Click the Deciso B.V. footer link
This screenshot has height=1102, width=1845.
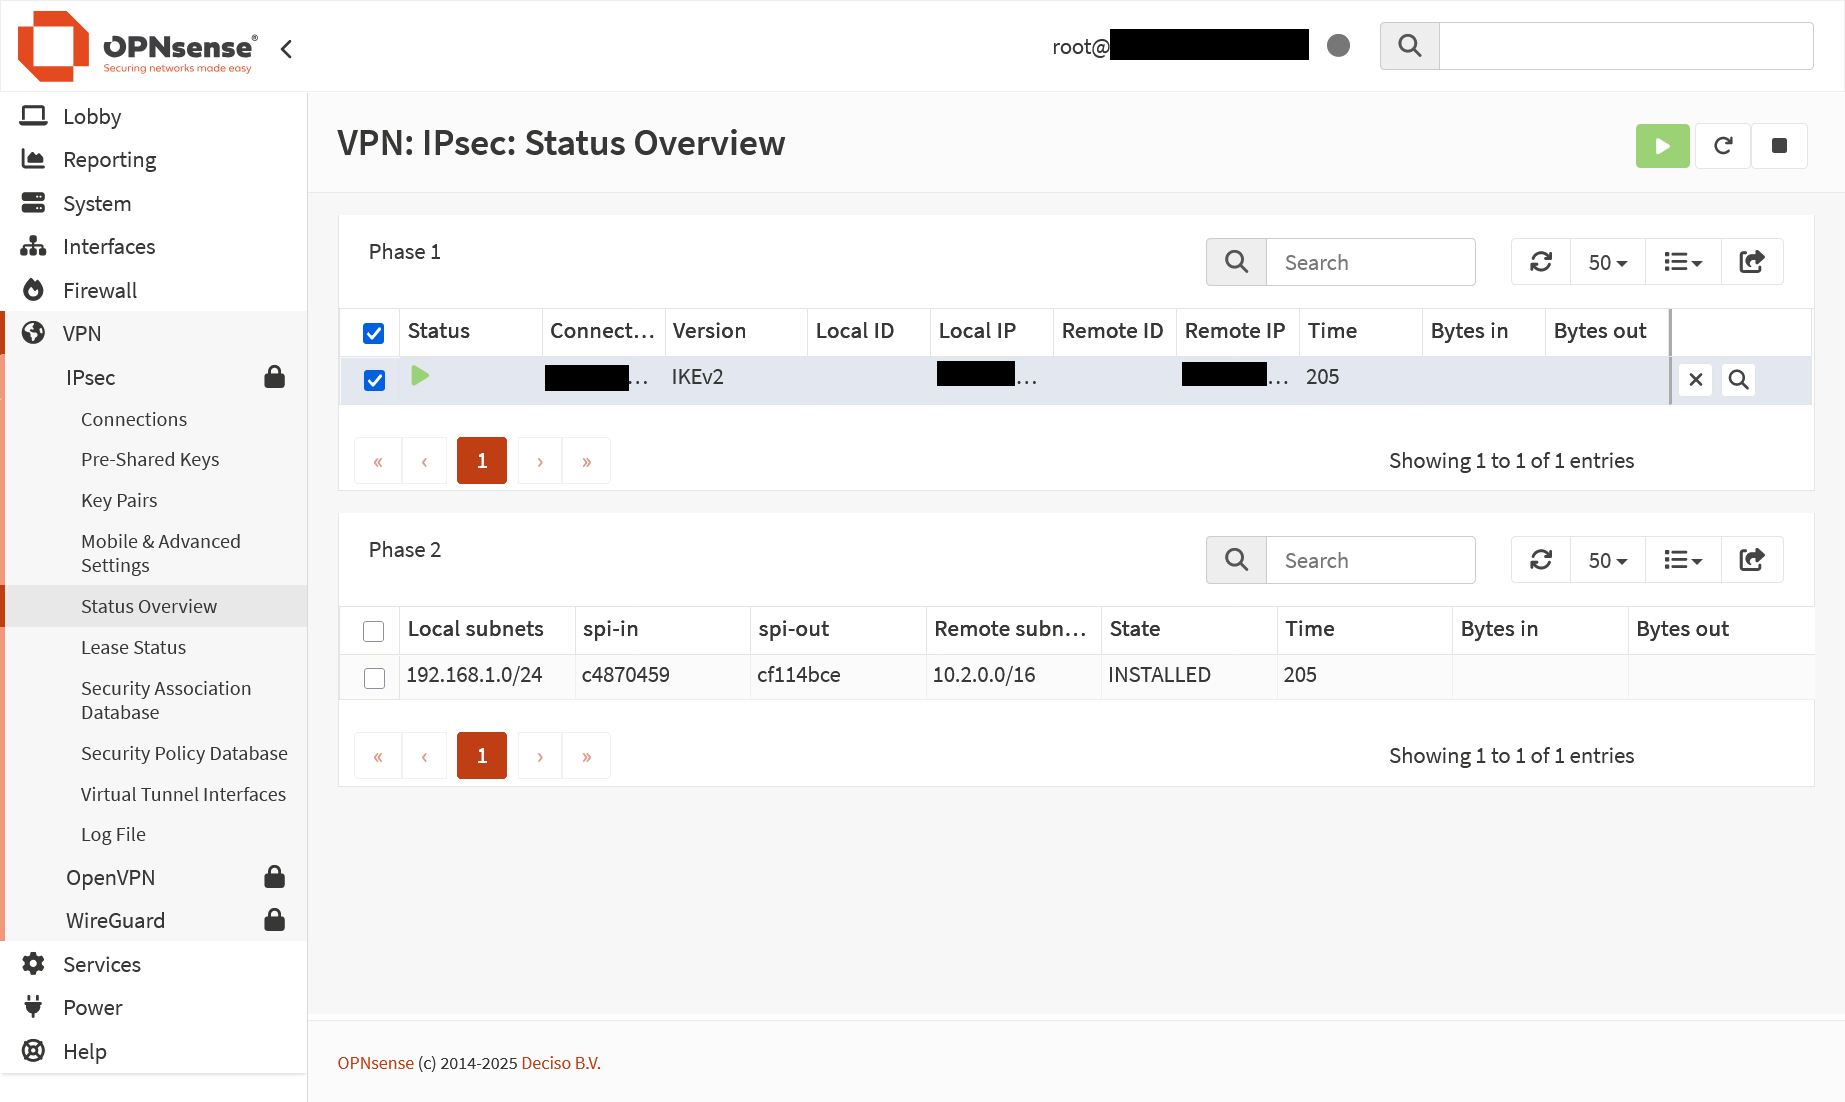coord(560,1063)
